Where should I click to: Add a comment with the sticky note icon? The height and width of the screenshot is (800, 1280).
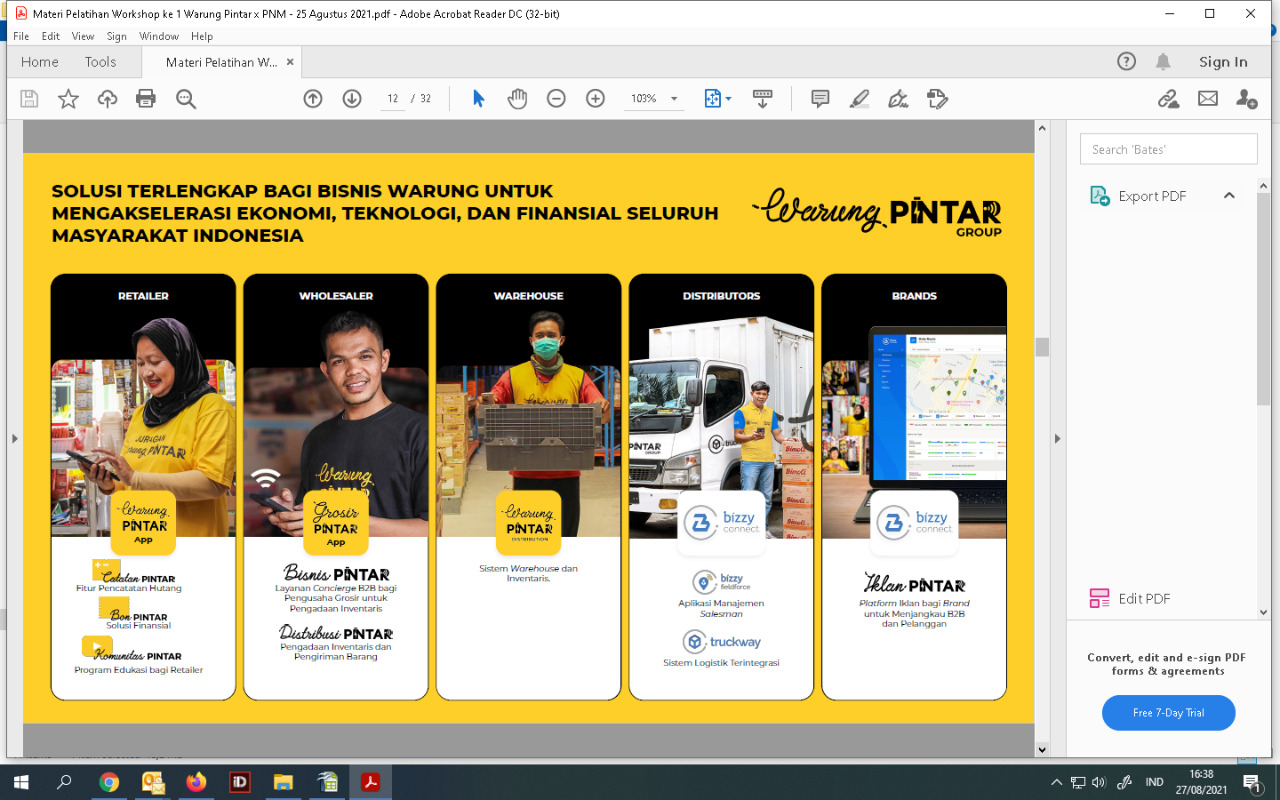pos(820,99)
